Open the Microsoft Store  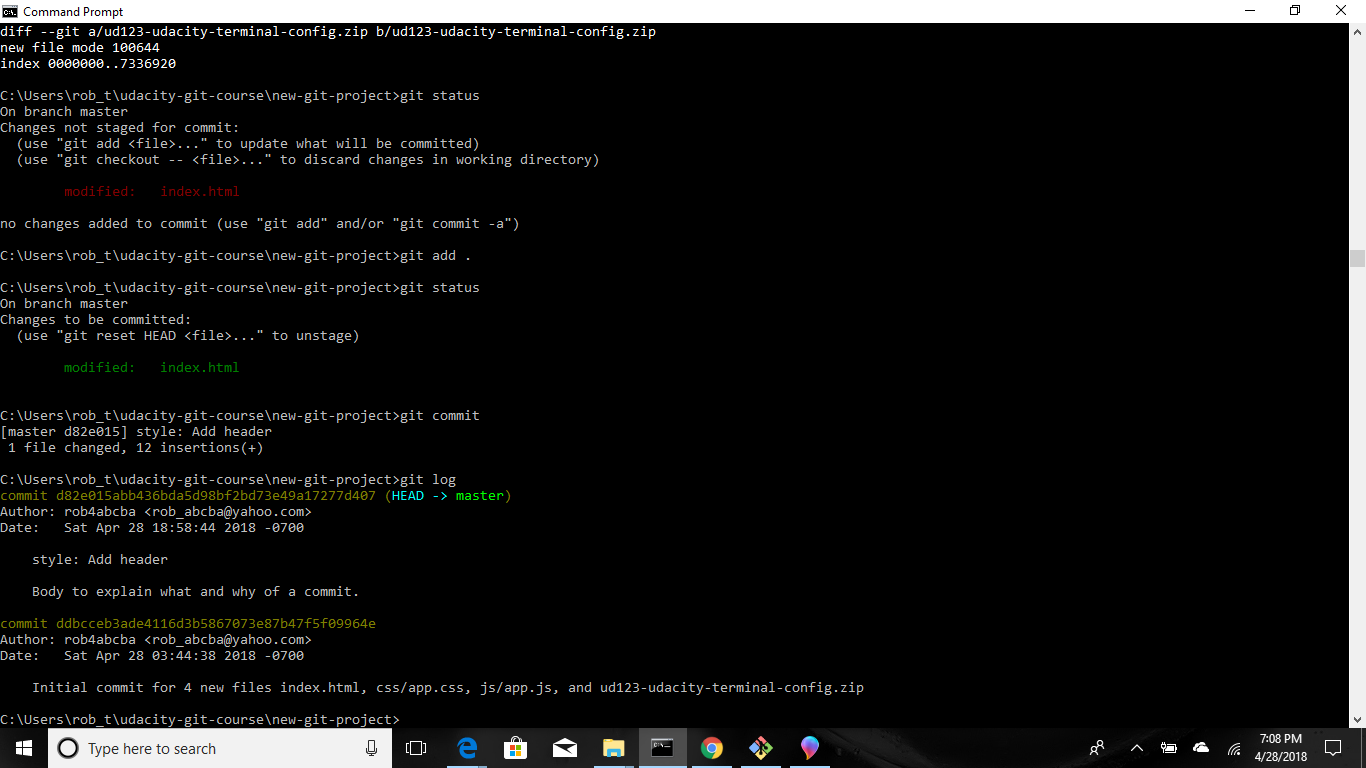tap(515, 747)
